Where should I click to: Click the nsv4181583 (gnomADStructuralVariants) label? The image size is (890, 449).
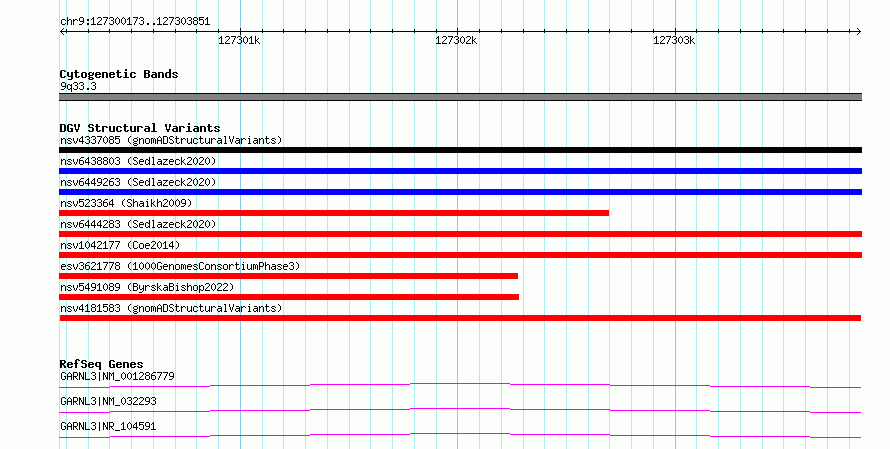(x=171, y=308)
